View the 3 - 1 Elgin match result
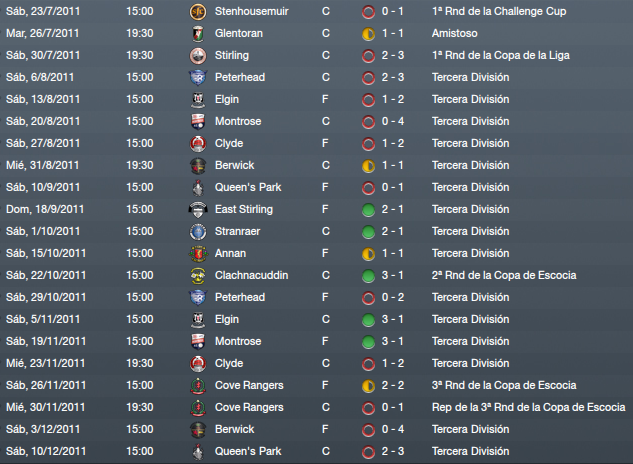The width and height of the screenshot is (633, 464). click(392, 319)
